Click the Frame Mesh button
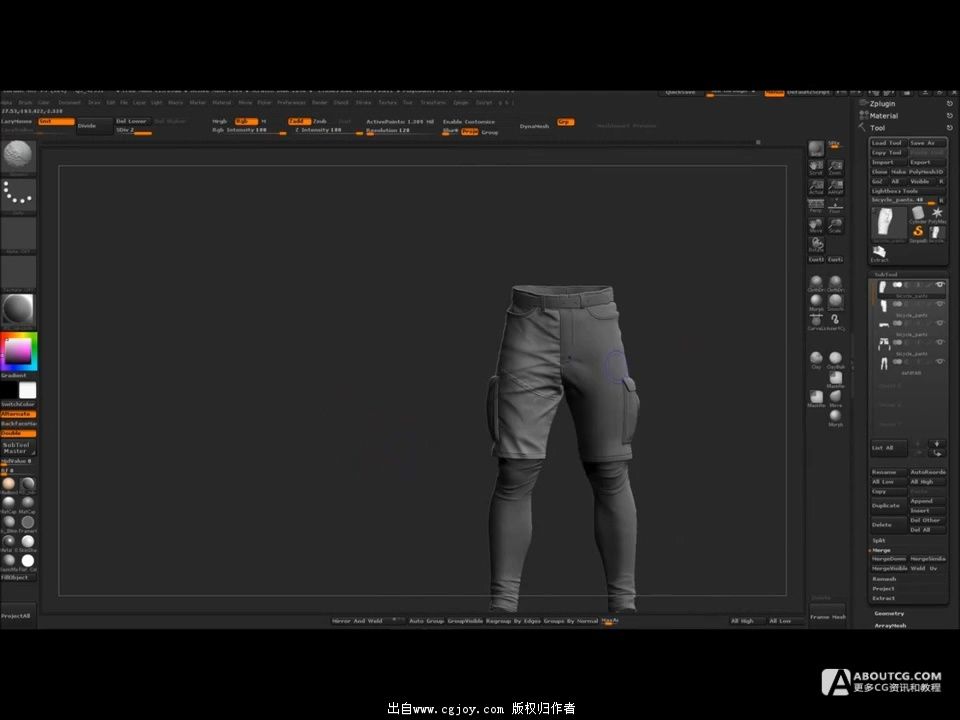This screenshot has width=960, height=720. coord(828,617)
